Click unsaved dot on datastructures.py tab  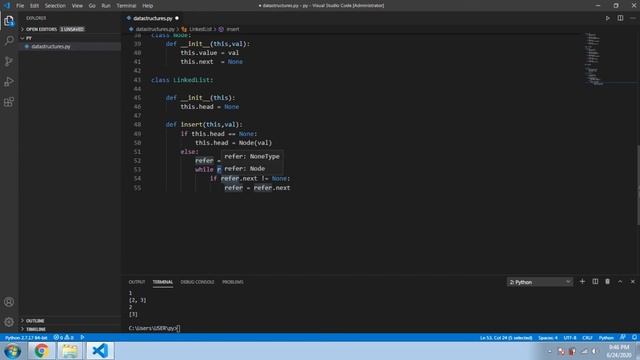177,18
